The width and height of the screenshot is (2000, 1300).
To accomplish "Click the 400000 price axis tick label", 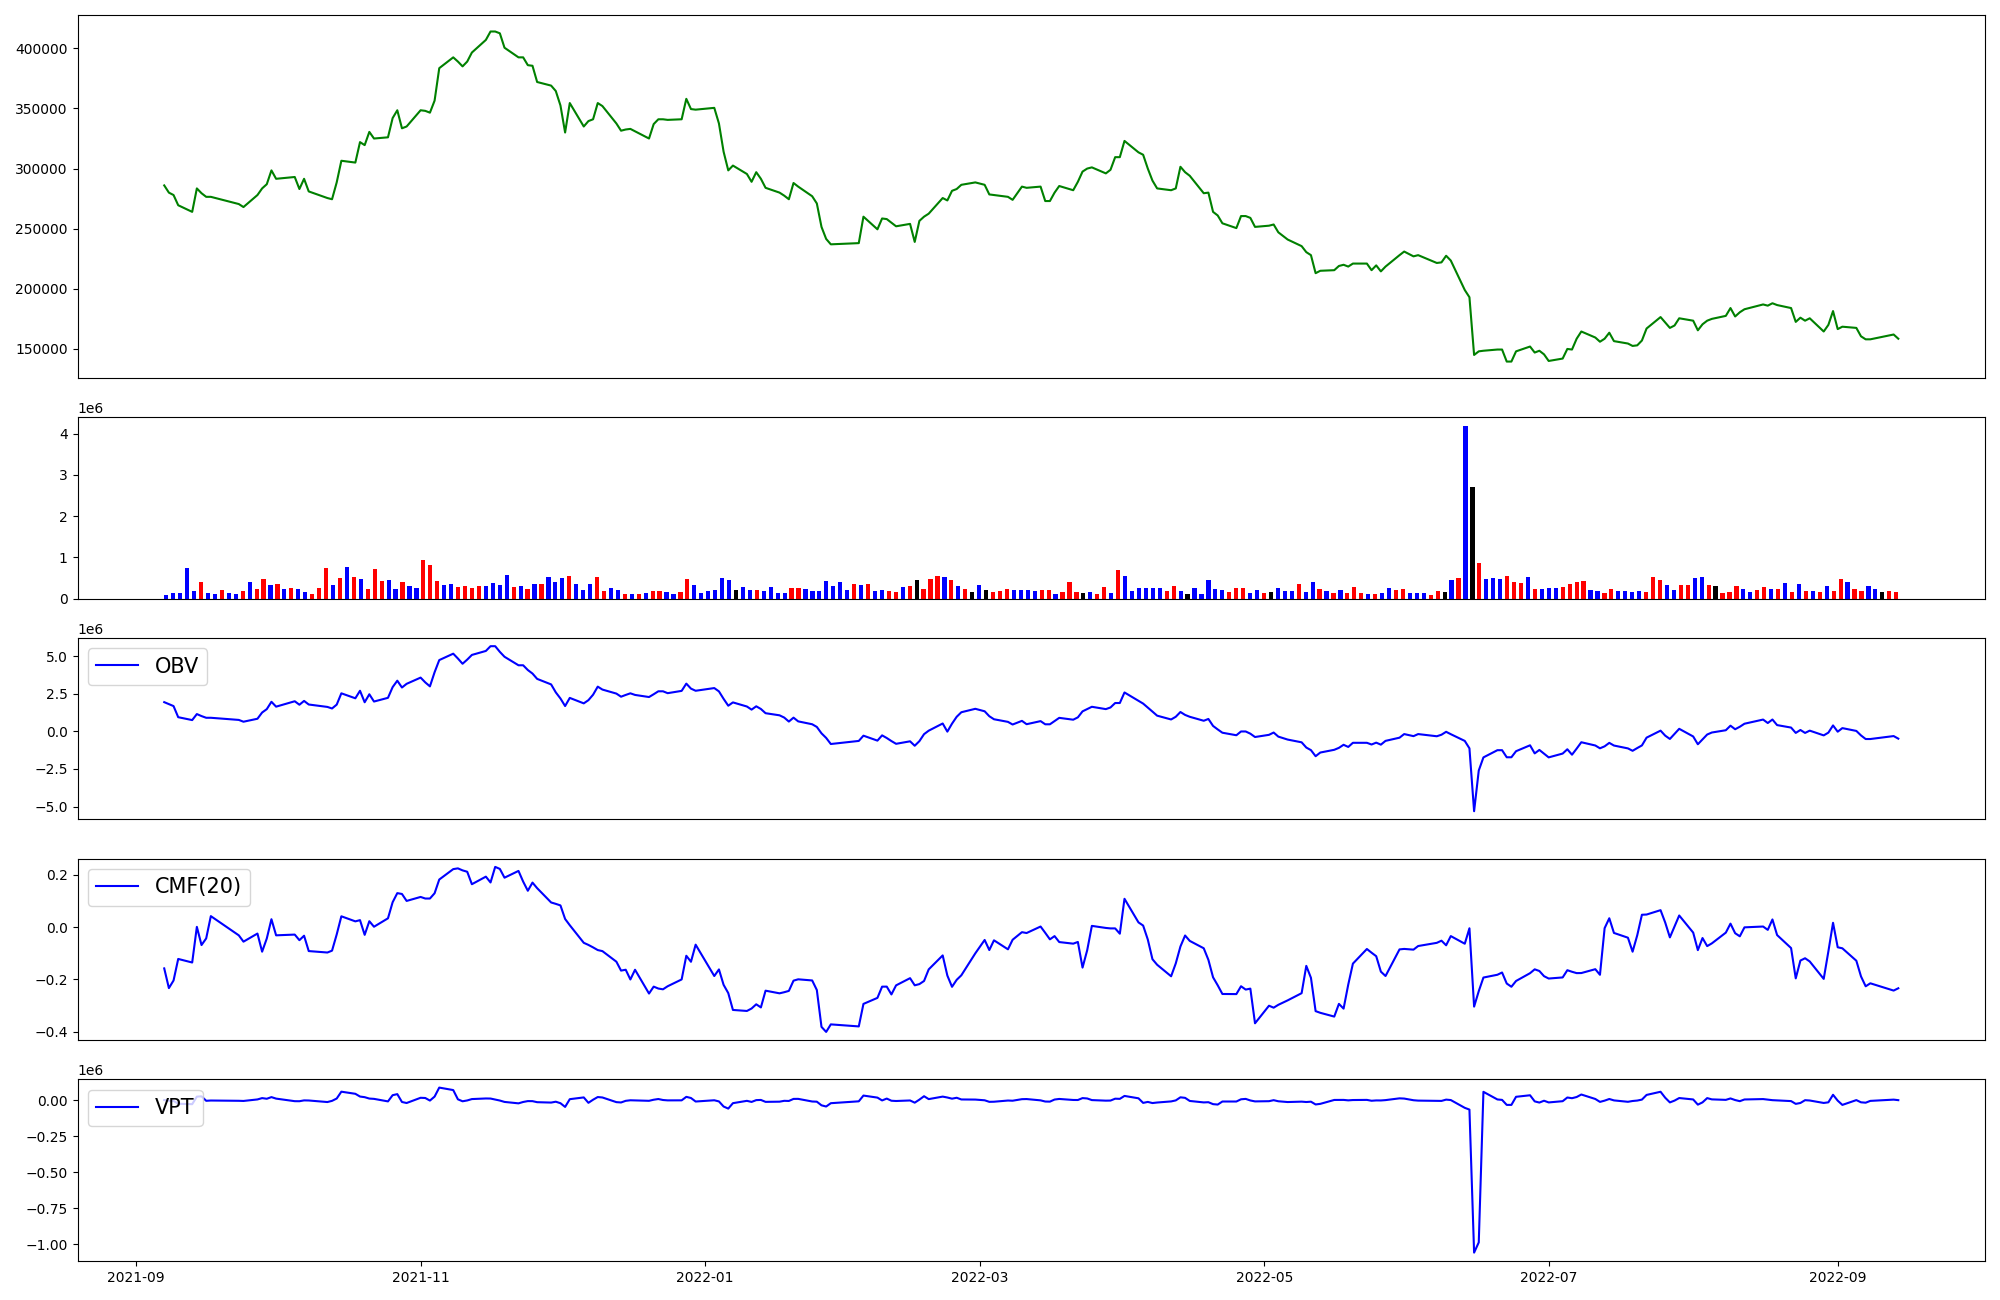I will [x=41, y=49].
